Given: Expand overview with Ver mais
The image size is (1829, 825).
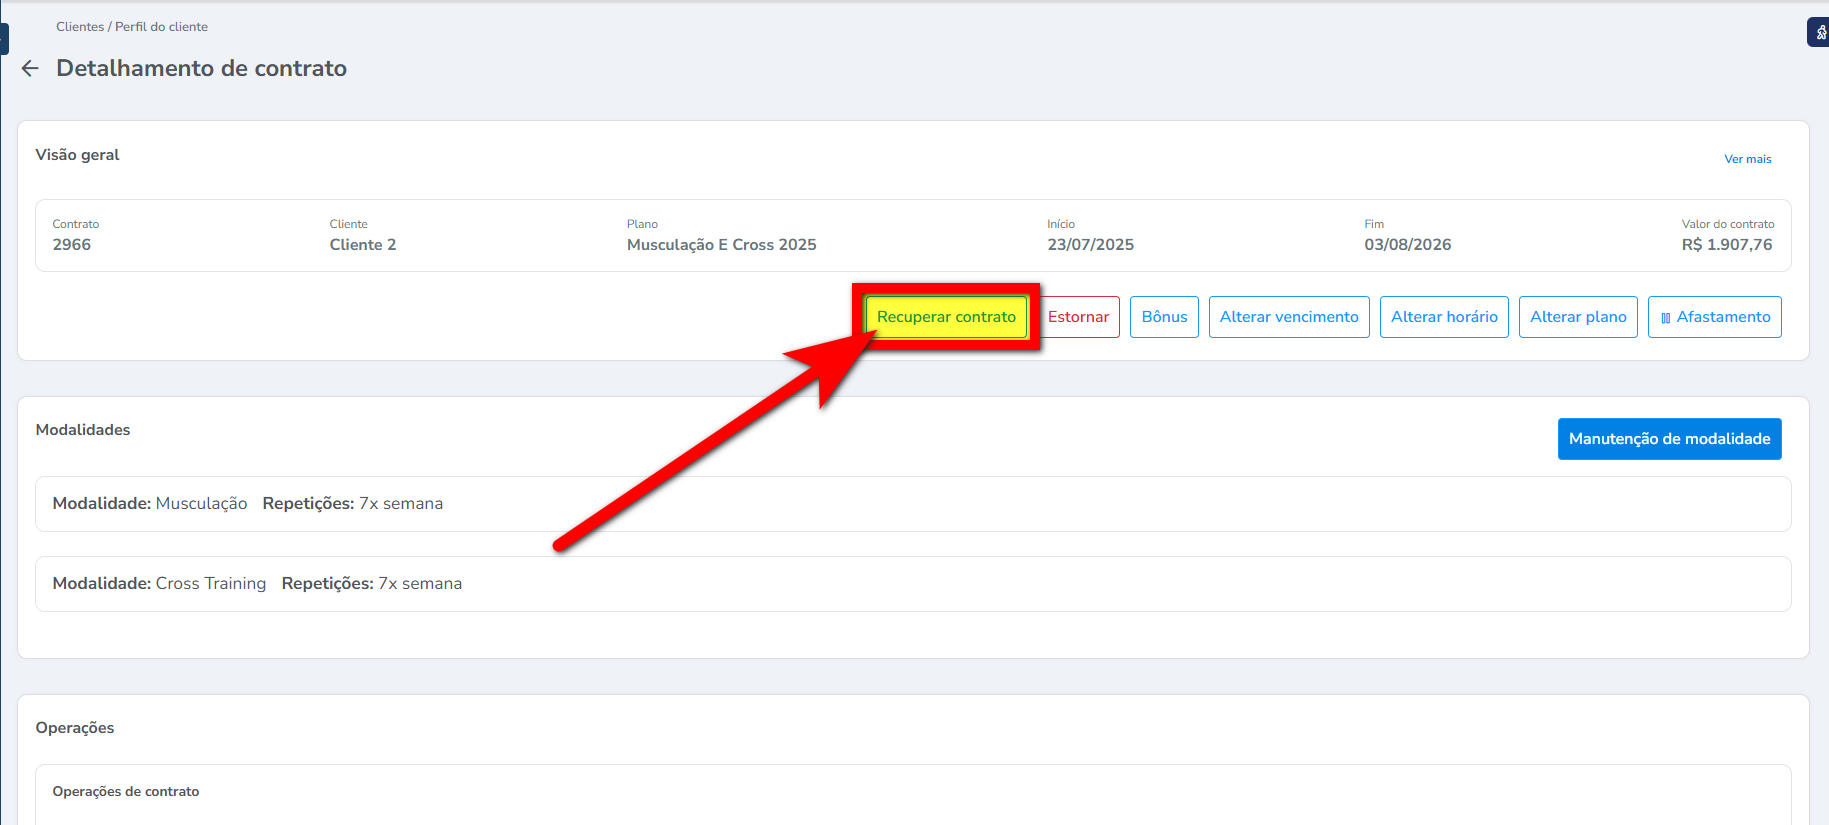Looking at the screenshot, I should point(1747,159).
